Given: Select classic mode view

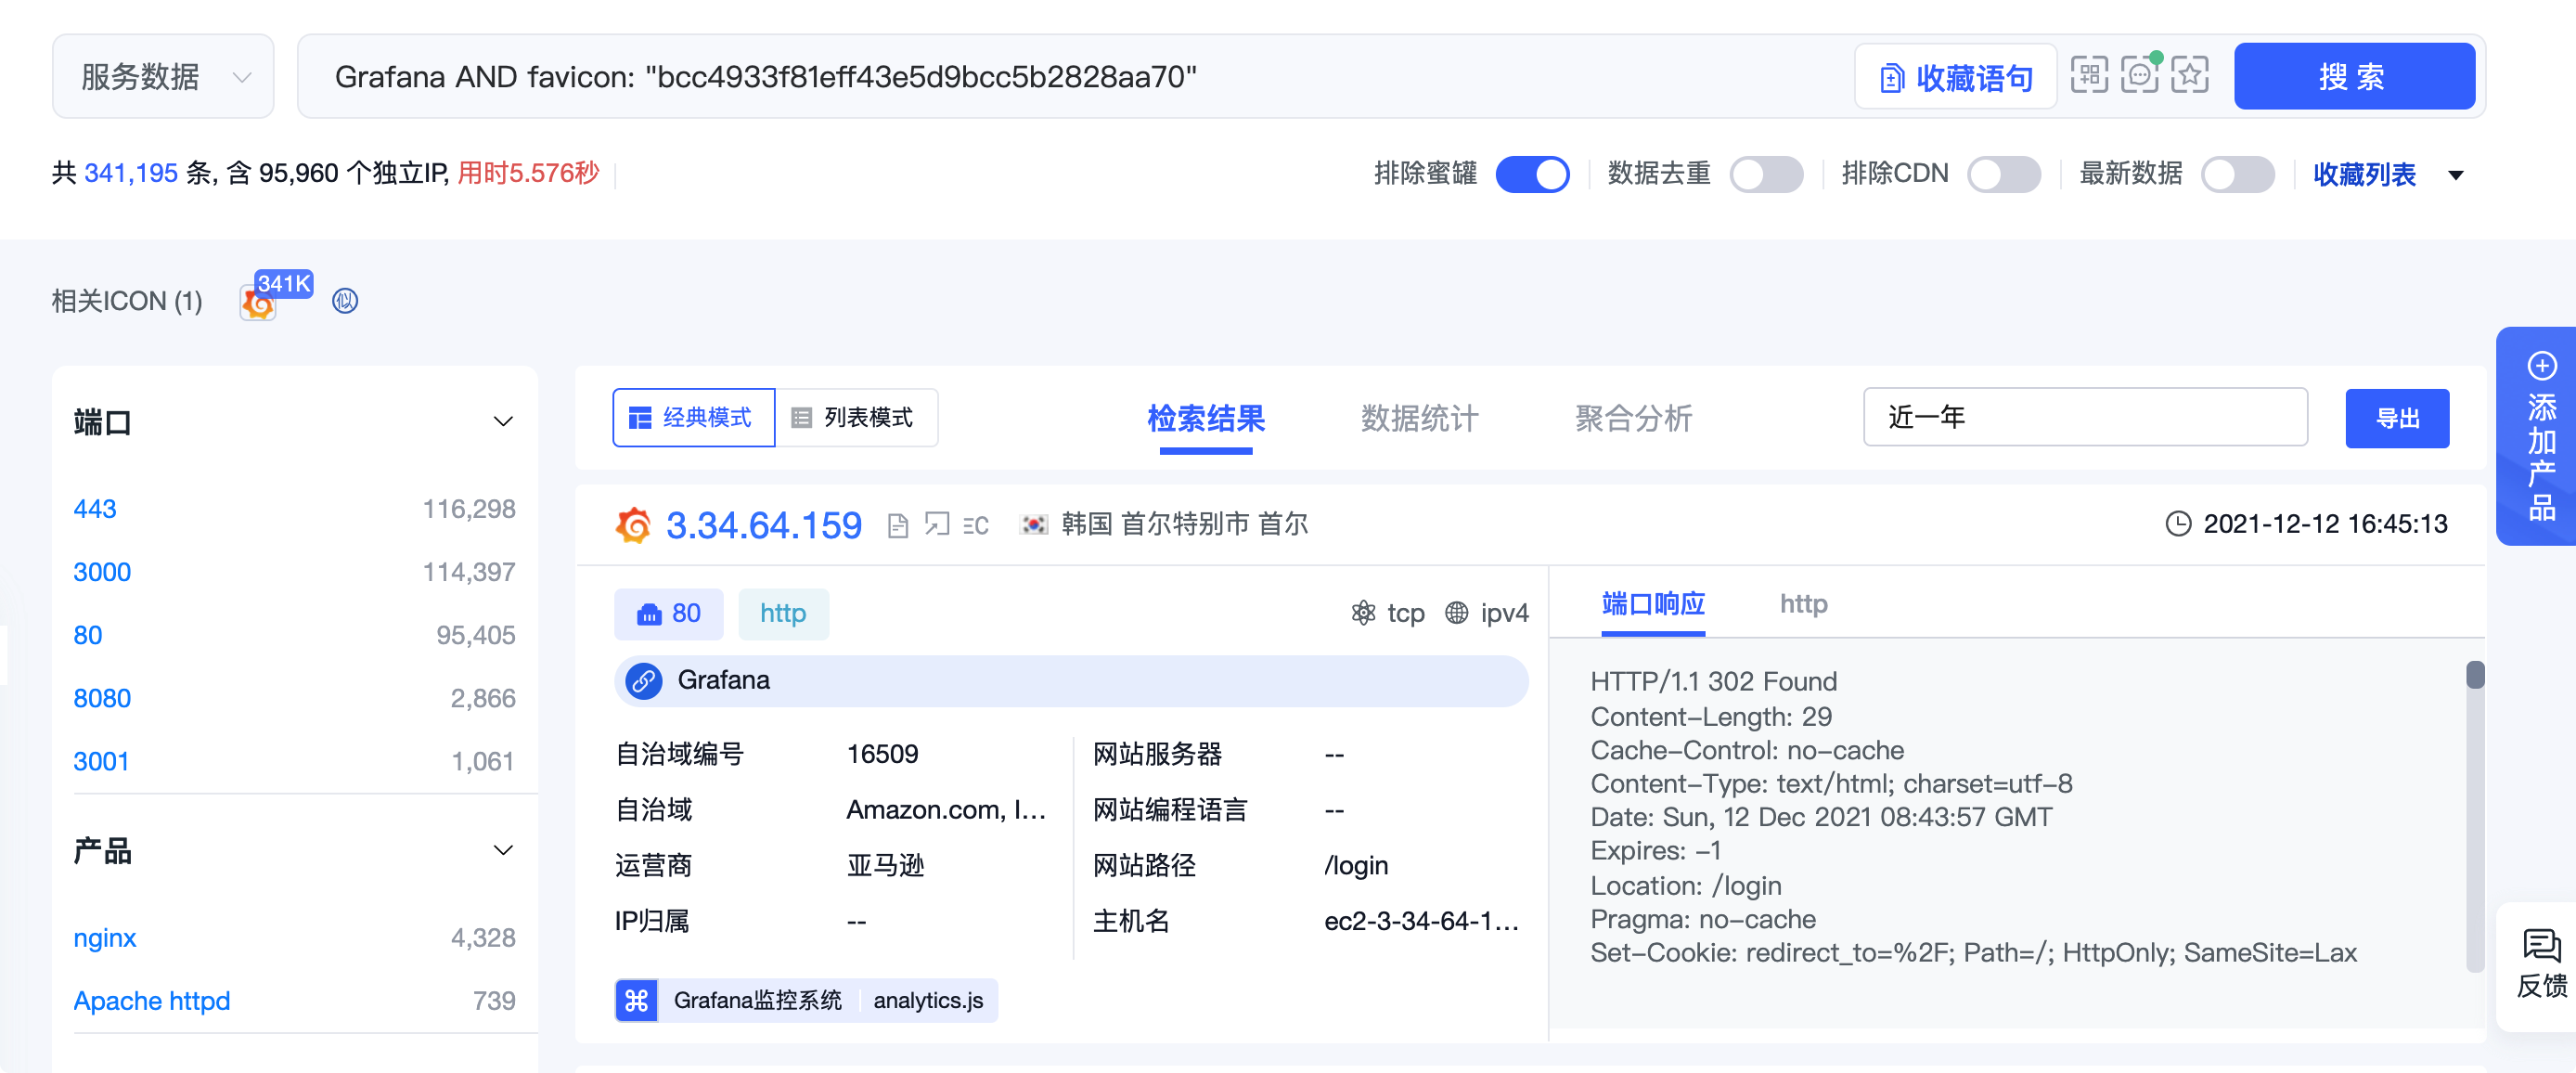Looking at the screenshot, I should [x=693, y=418].
